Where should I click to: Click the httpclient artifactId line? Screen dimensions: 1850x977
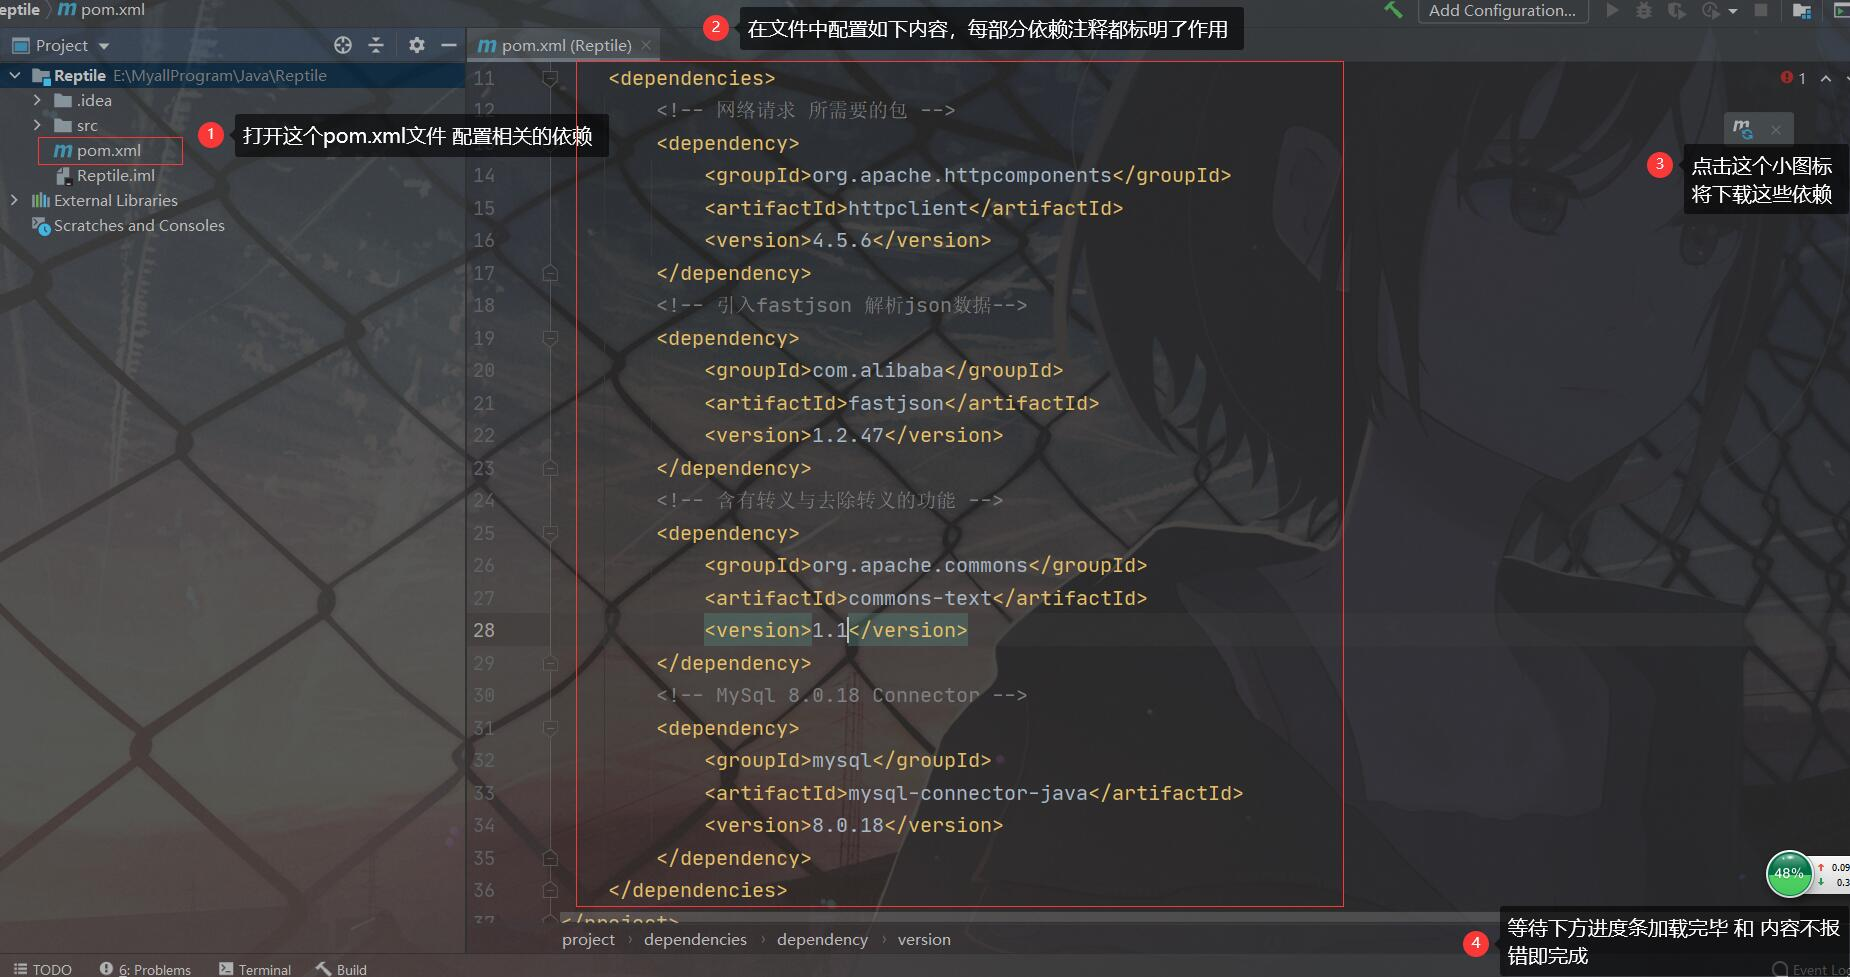pos(914,208)
